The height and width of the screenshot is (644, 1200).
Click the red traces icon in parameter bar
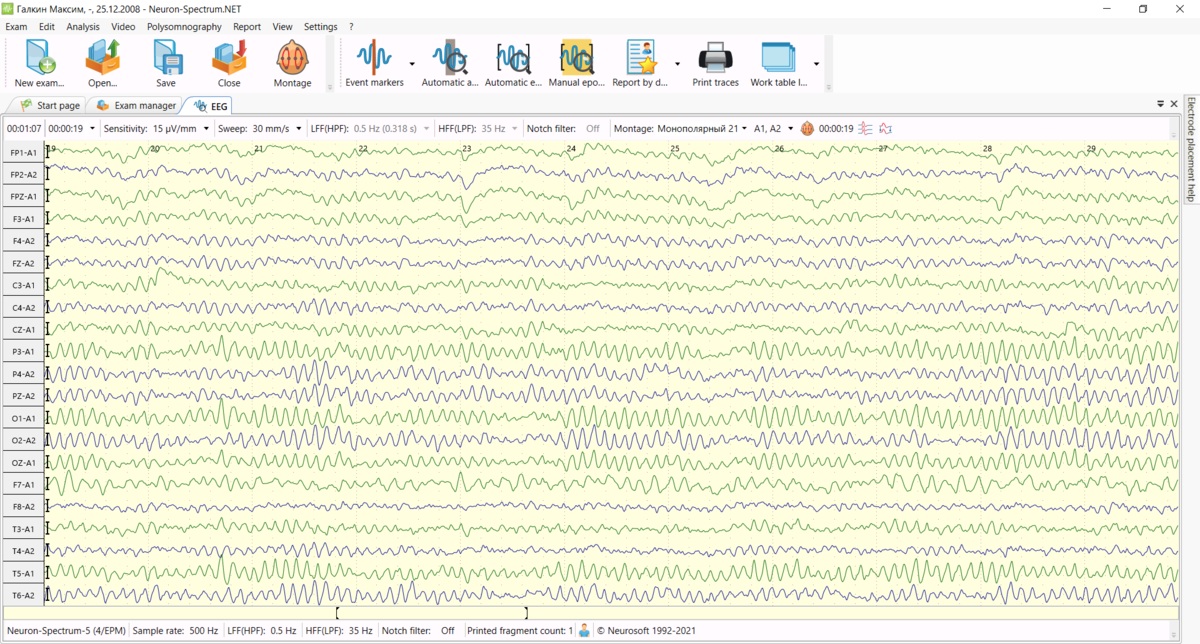865,128
